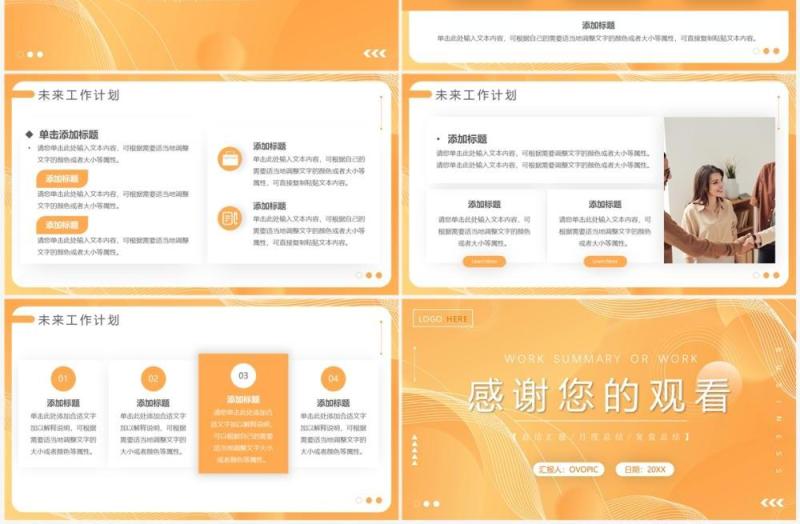Select the 01 circle on the four-step slide
Screen dimensions: 800x524
tap(63, 379)
